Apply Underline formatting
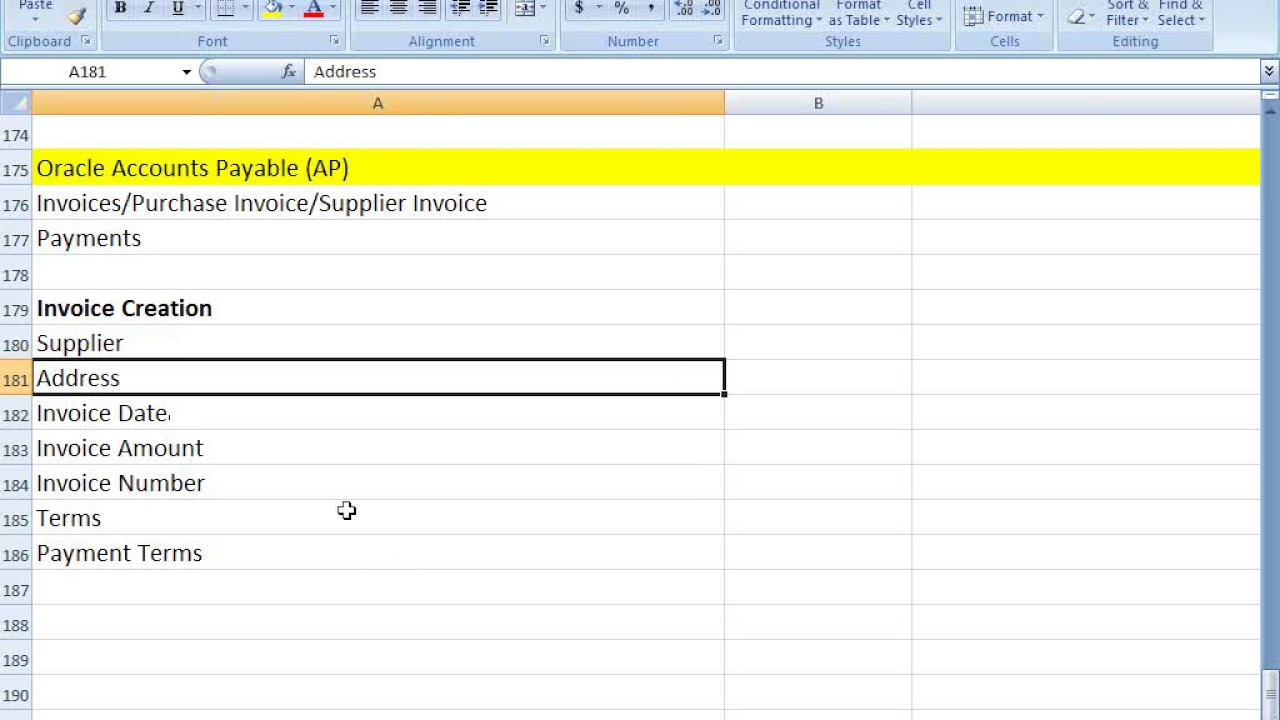 click(x=178, y=9)
